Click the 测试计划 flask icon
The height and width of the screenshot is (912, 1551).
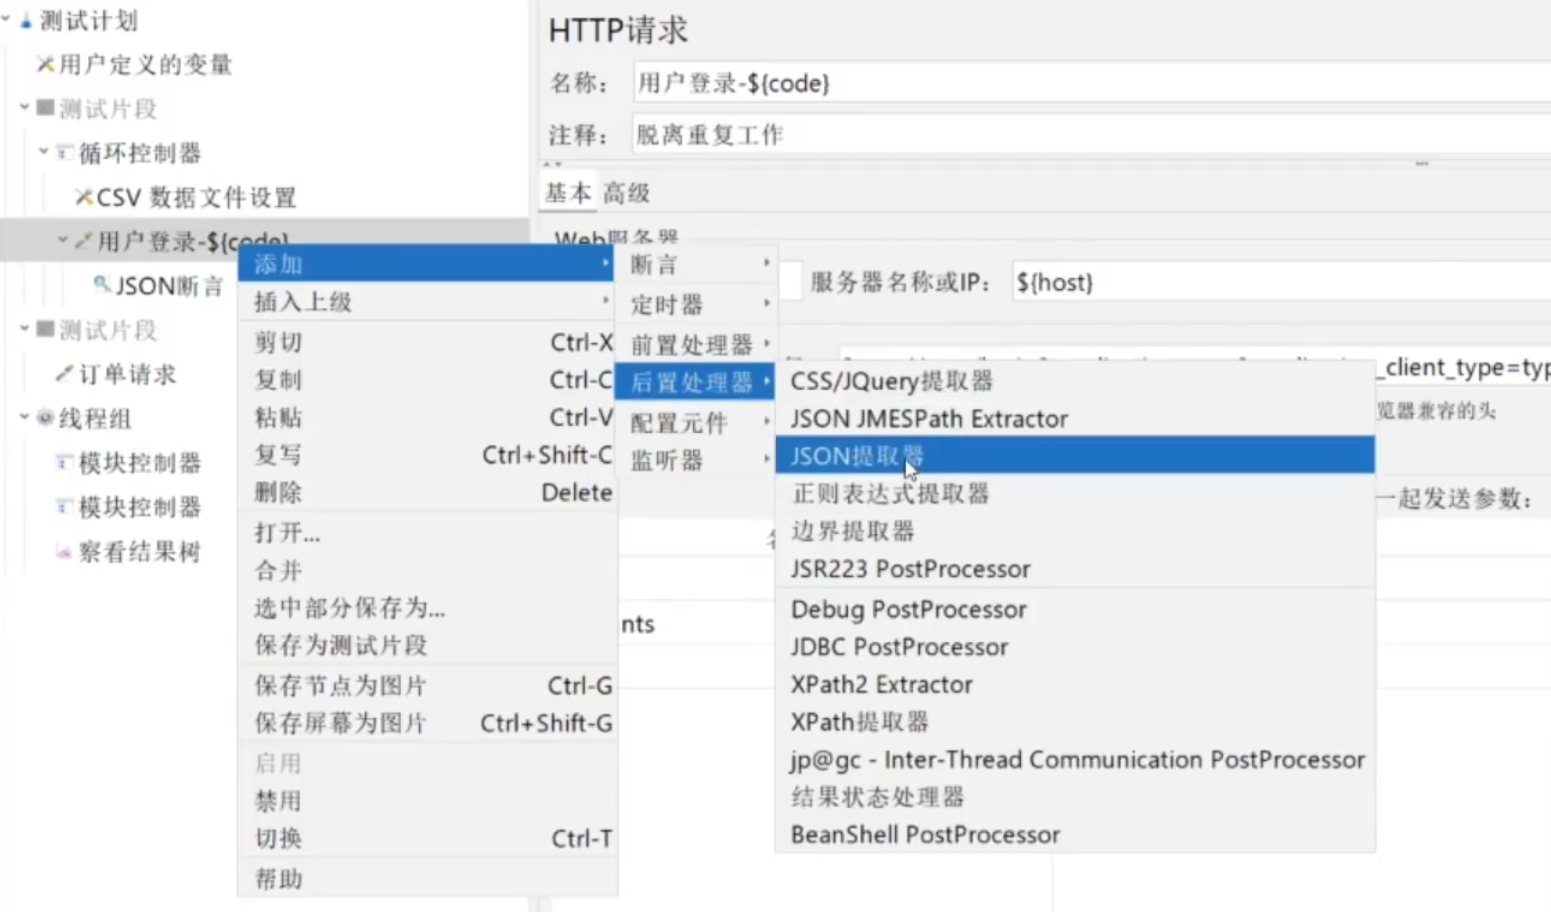[x=26, y=21]
